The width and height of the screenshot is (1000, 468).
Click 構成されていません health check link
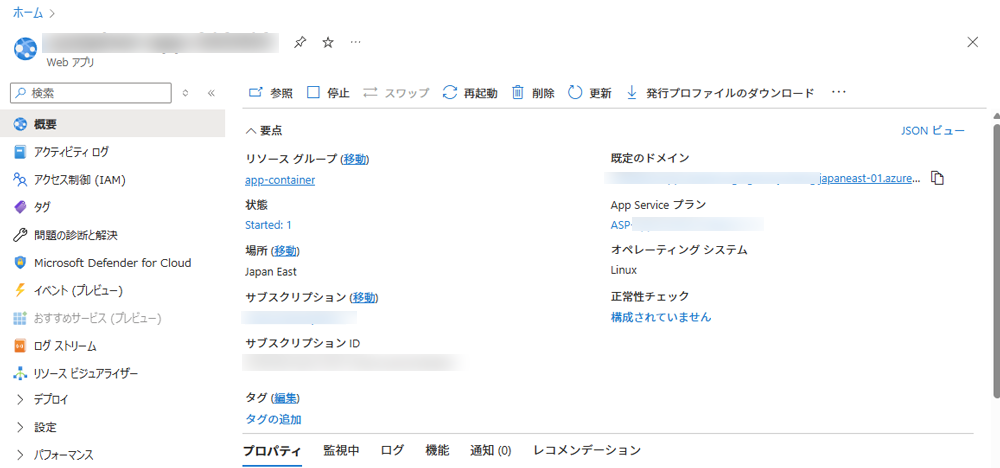click(x=661, y=317)
